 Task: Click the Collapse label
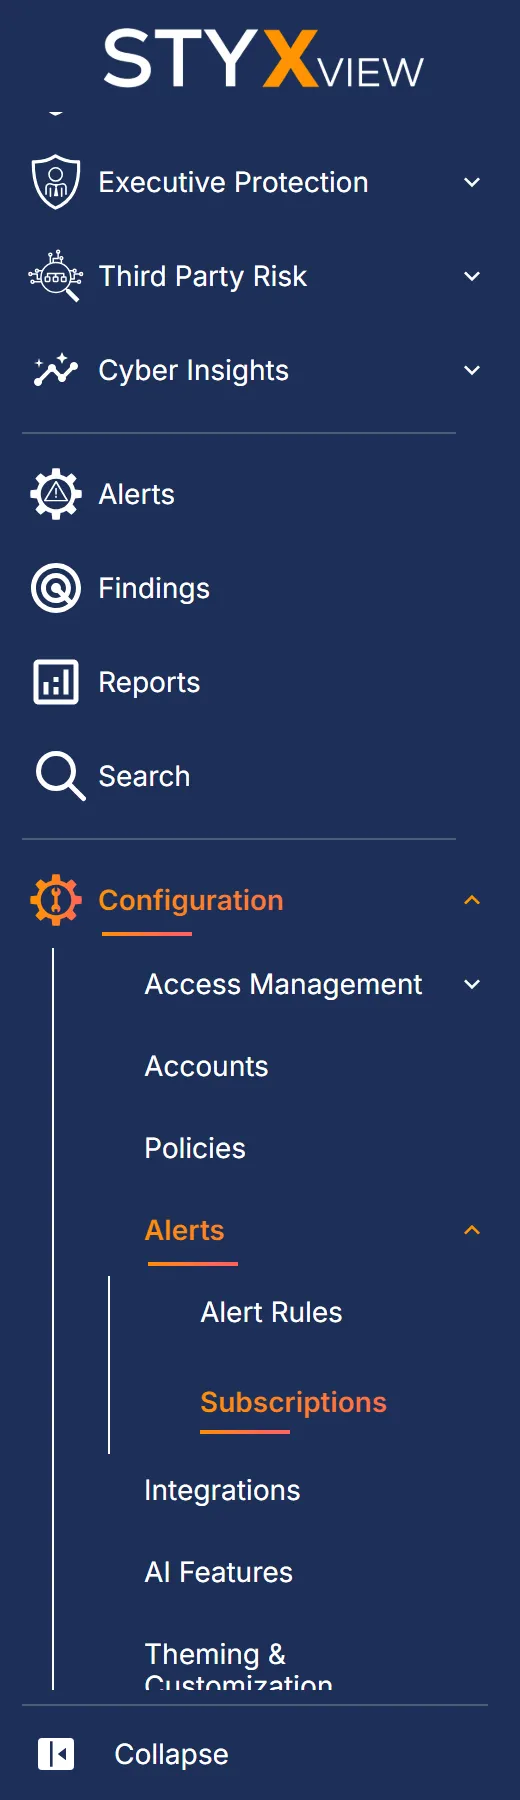click(171, 1754)
